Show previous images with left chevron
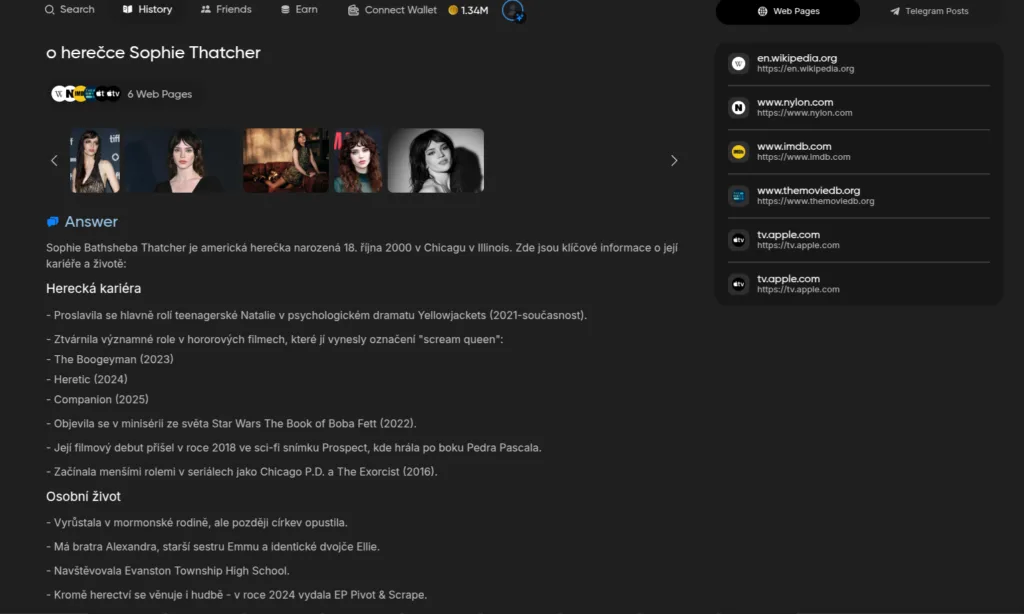 click(x=54, y=160)
